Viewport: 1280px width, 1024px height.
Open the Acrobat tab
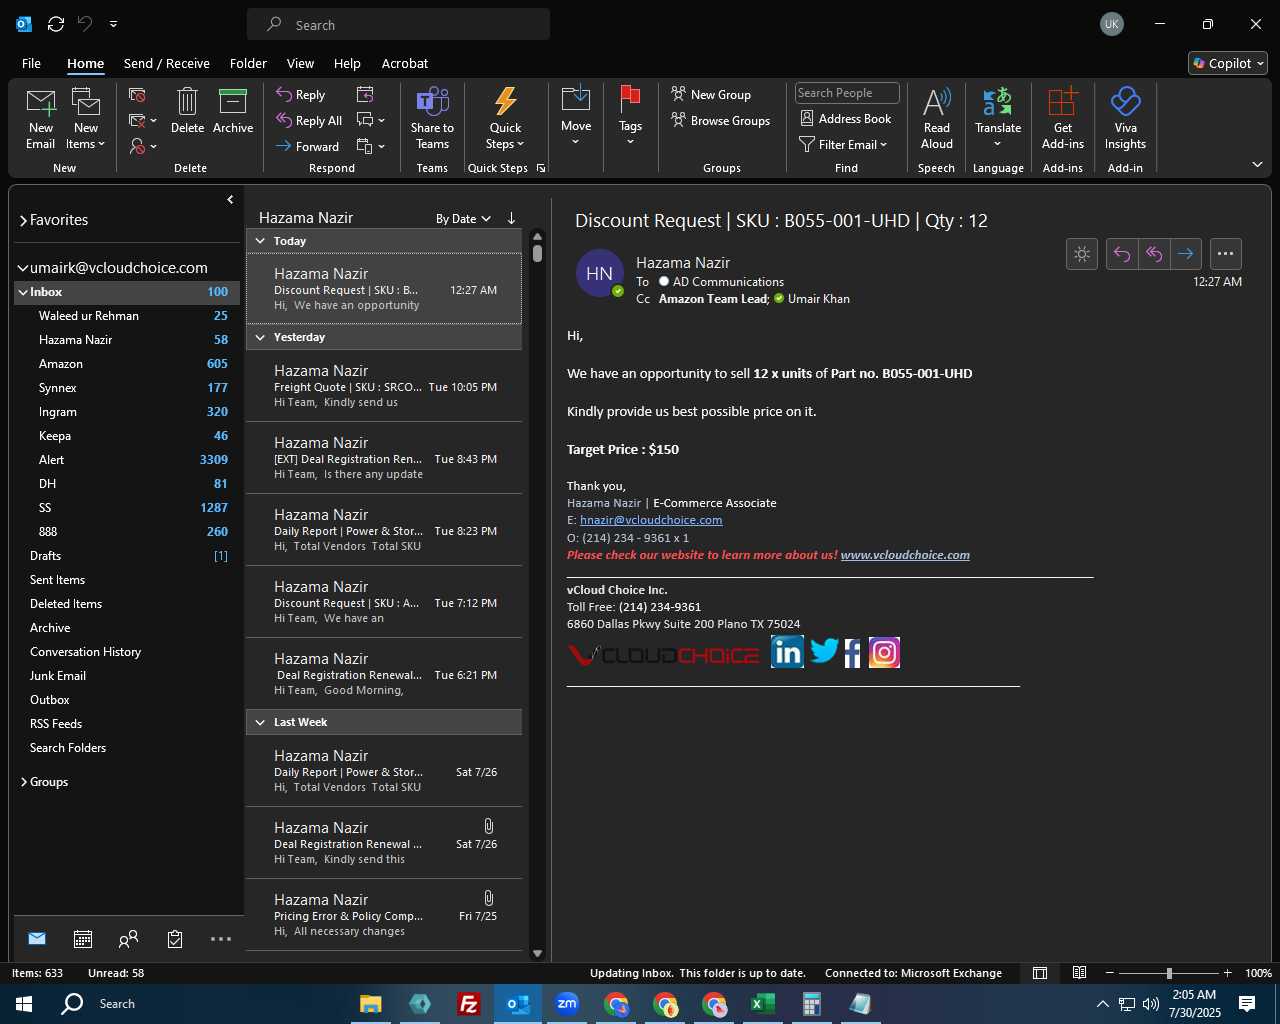pos(405,63)
